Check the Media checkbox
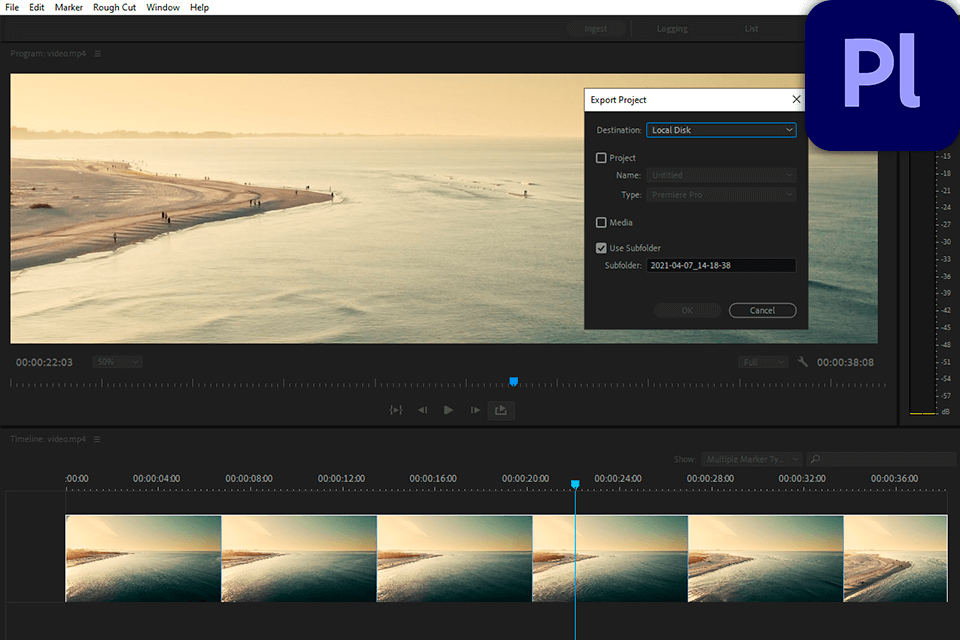960x640 pixels. tap(601, 223)
